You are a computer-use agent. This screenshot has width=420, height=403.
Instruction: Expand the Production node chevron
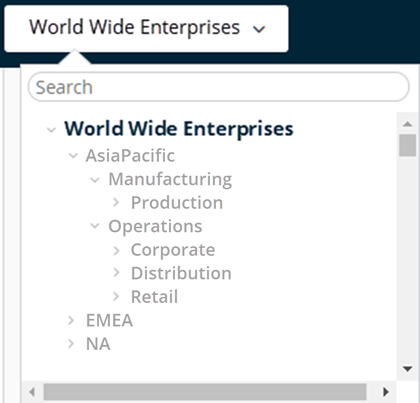116,202
